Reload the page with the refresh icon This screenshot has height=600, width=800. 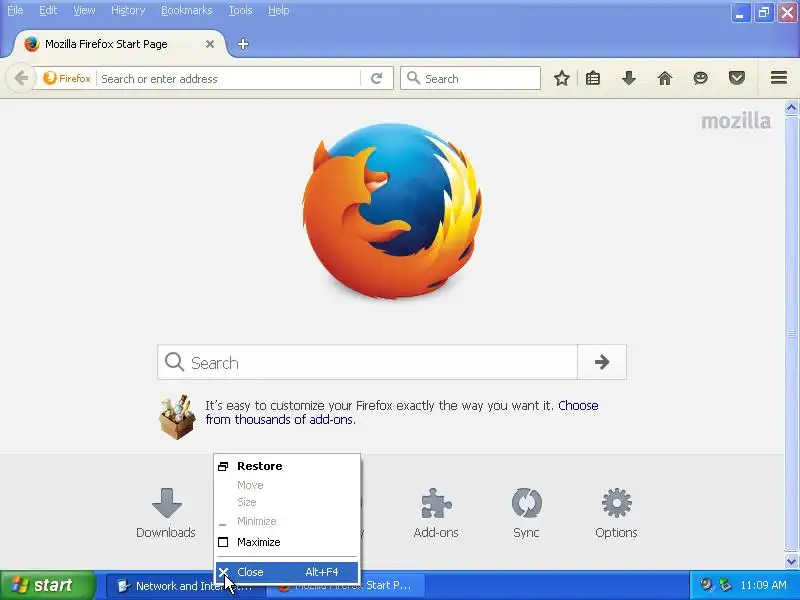click(377, 79)
